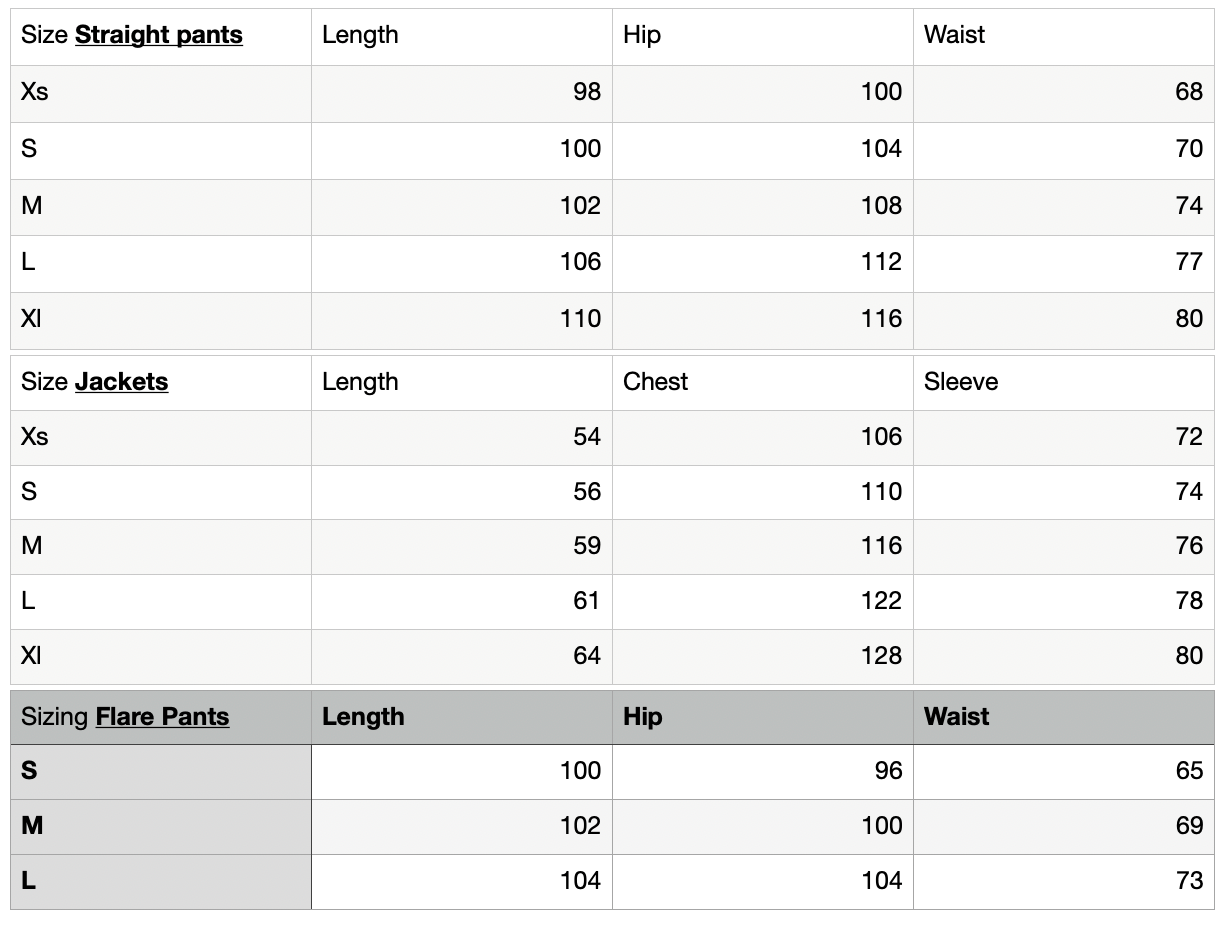Select Straight pants Xs length value 98
1228x928 pixels.
tap(587, 92)
